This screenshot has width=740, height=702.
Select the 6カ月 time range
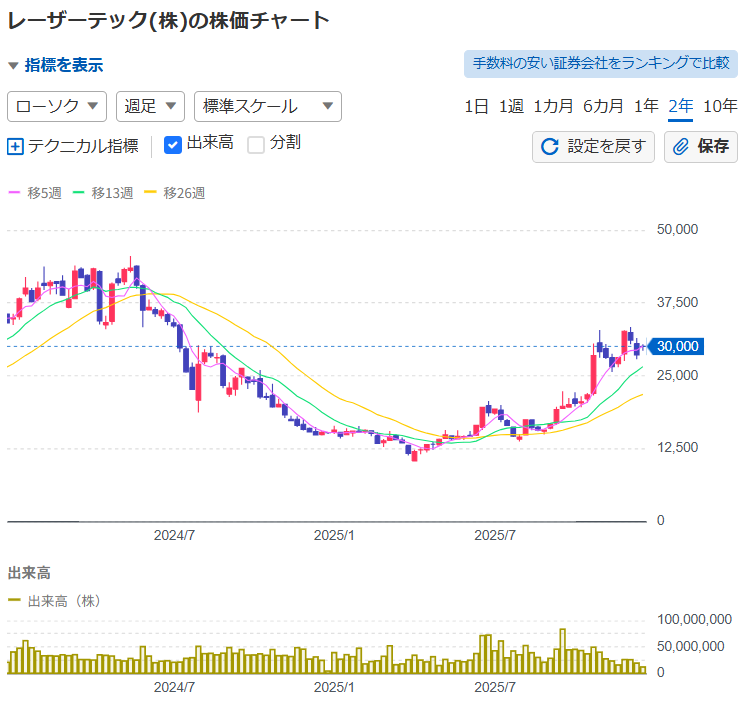tap(603, 106)
